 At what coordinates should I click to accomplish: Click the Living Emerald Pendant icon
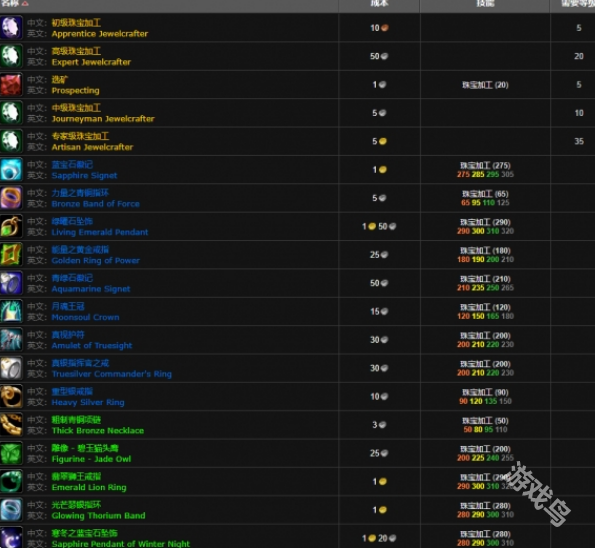coord(11,226)
